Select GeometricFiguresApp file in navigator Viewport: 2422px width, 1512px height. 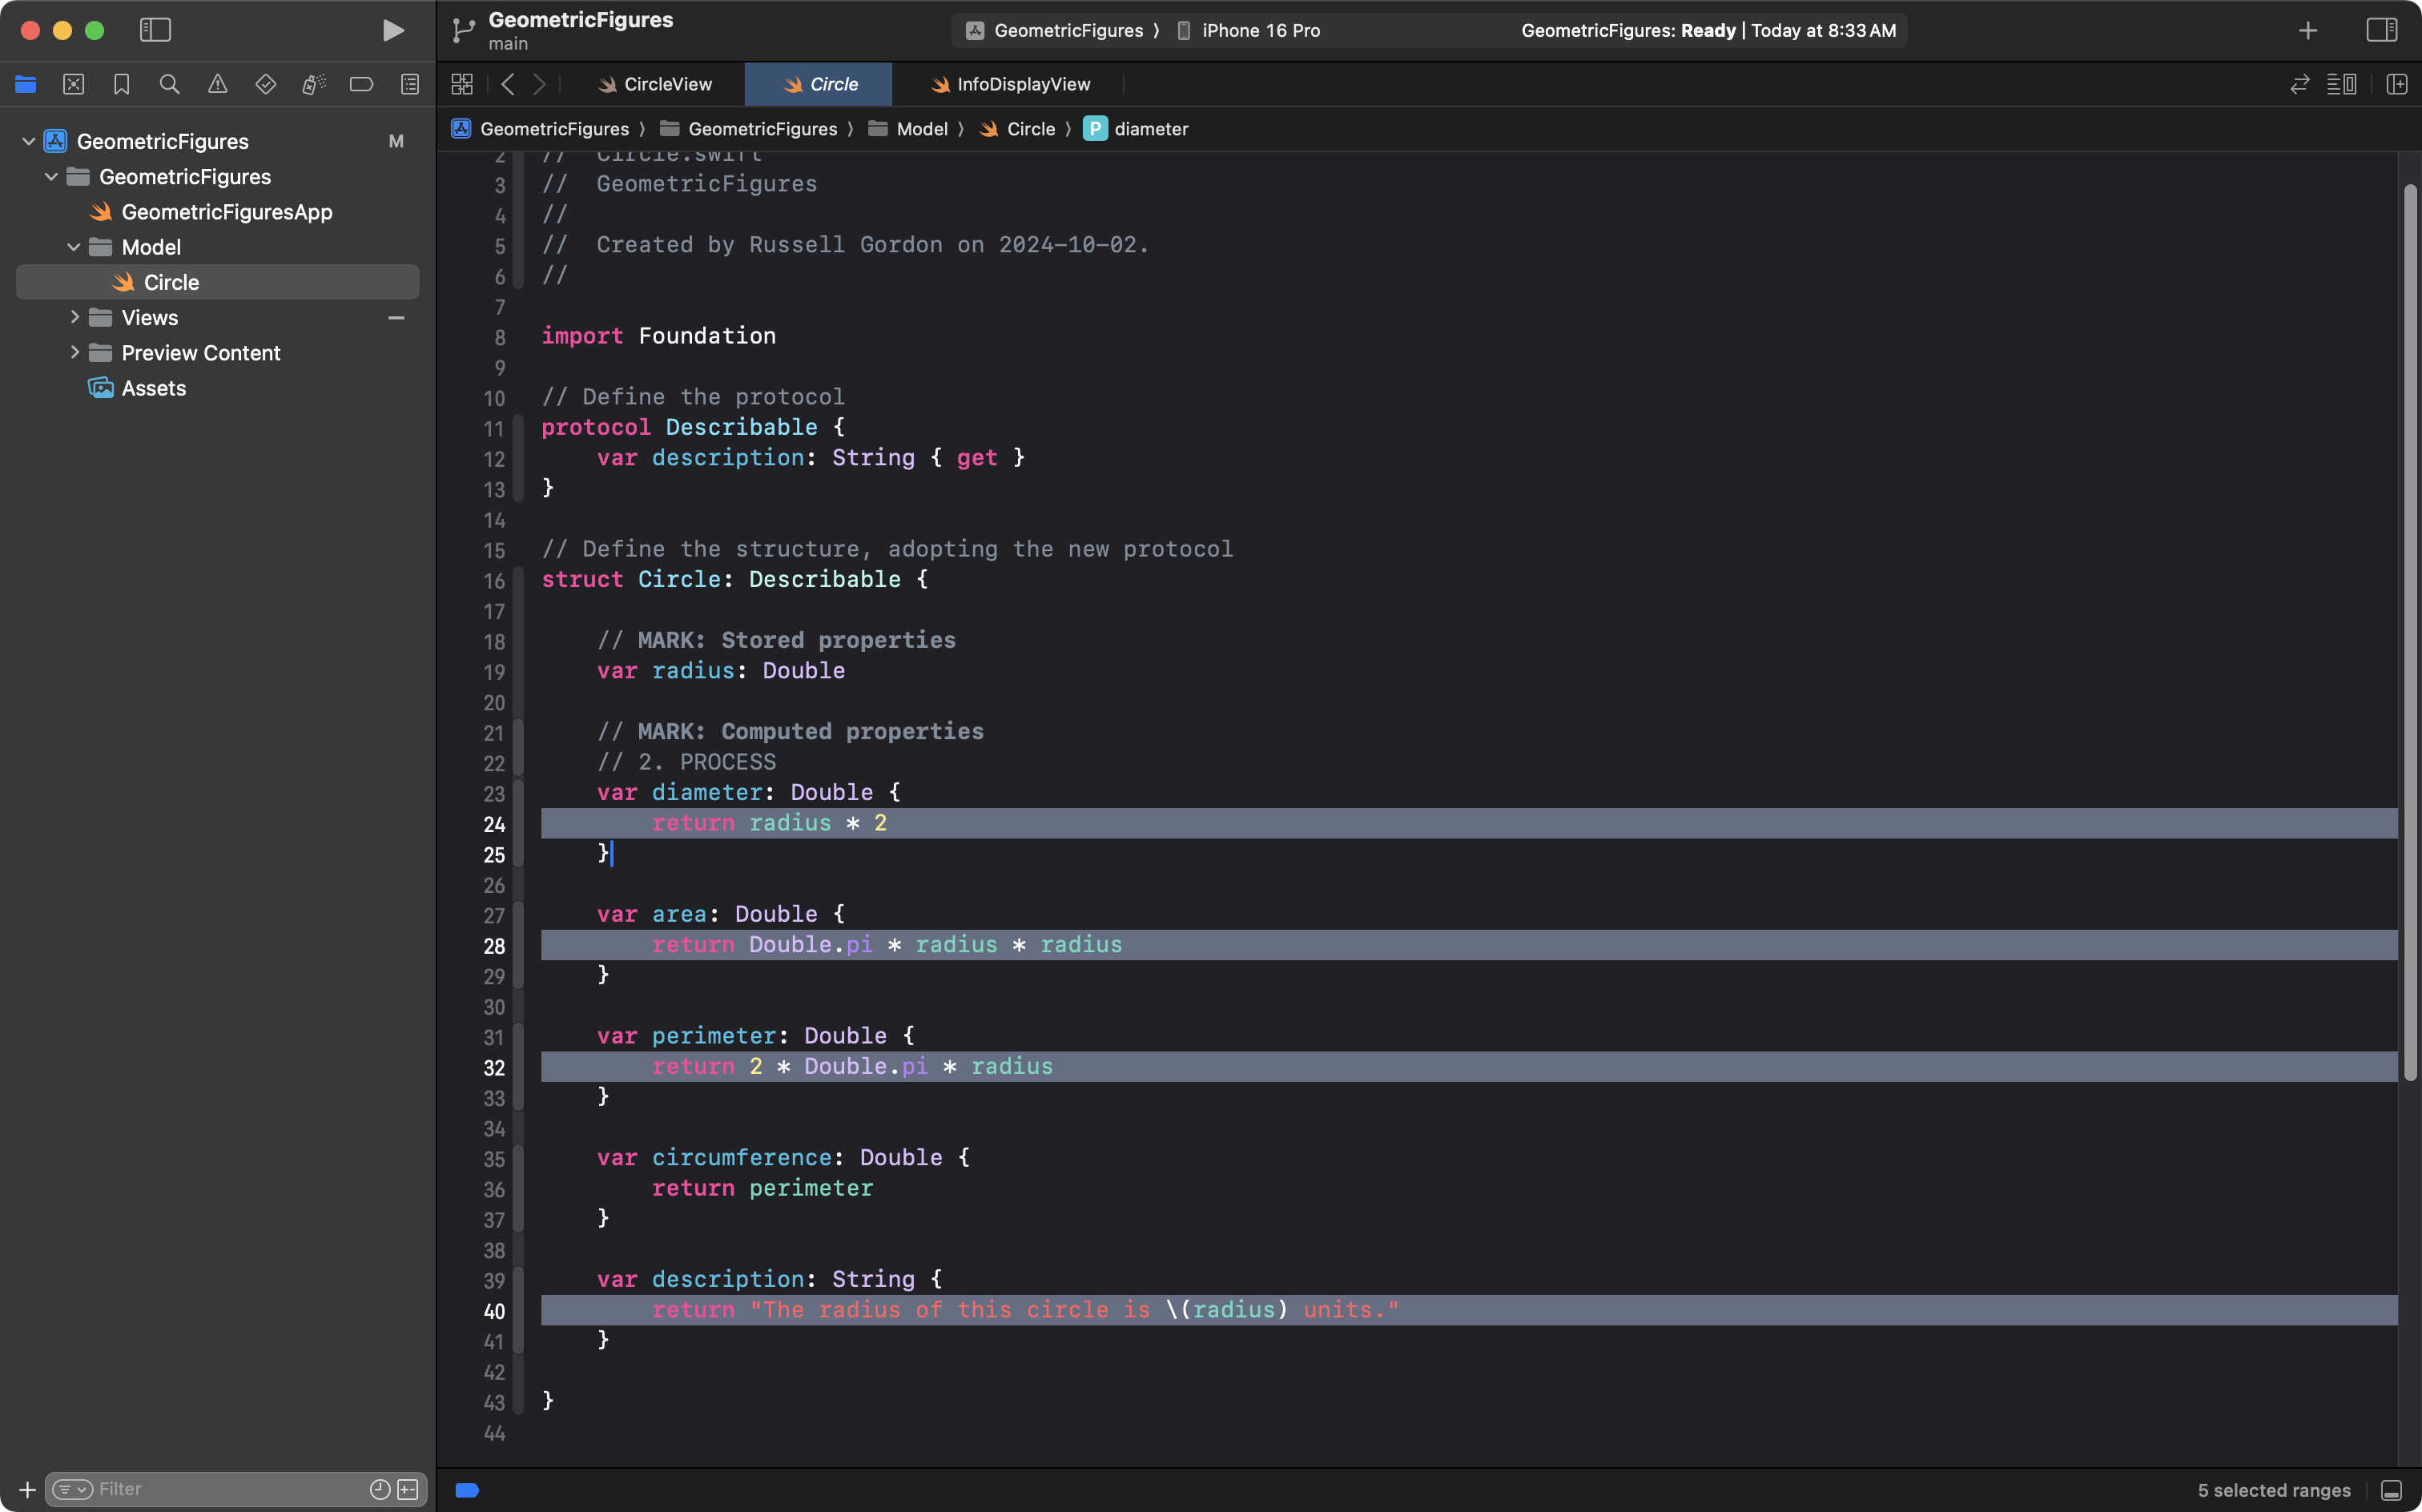click(x=226, y=212)
